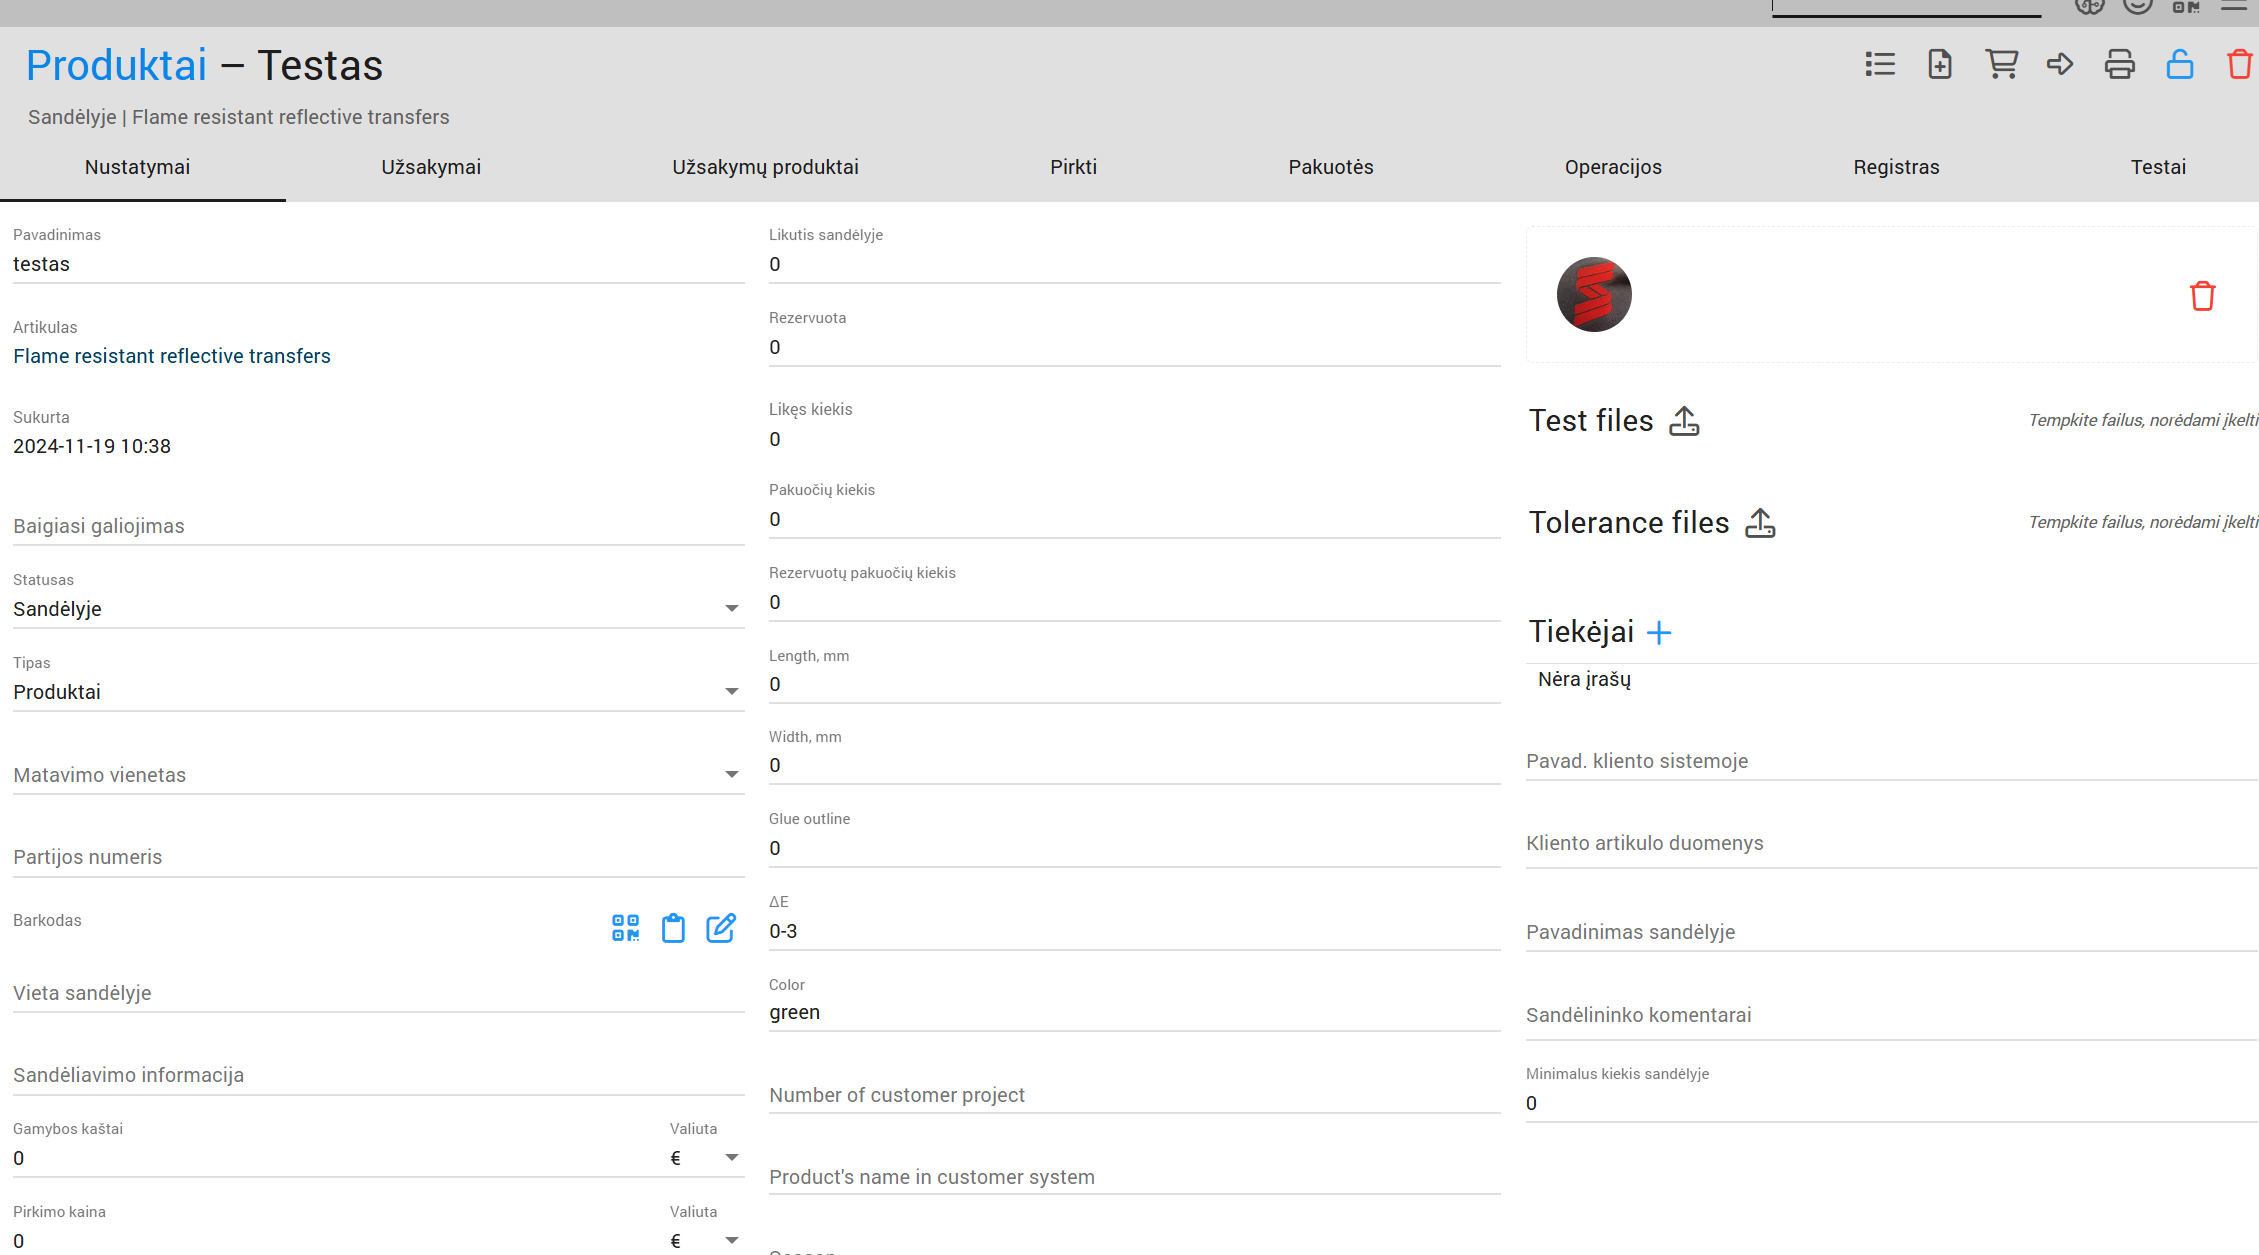This screenshot has height=1255, width=2259.
Task: Delete the product image with trash icon
Action: click(x=2202, y=296)
